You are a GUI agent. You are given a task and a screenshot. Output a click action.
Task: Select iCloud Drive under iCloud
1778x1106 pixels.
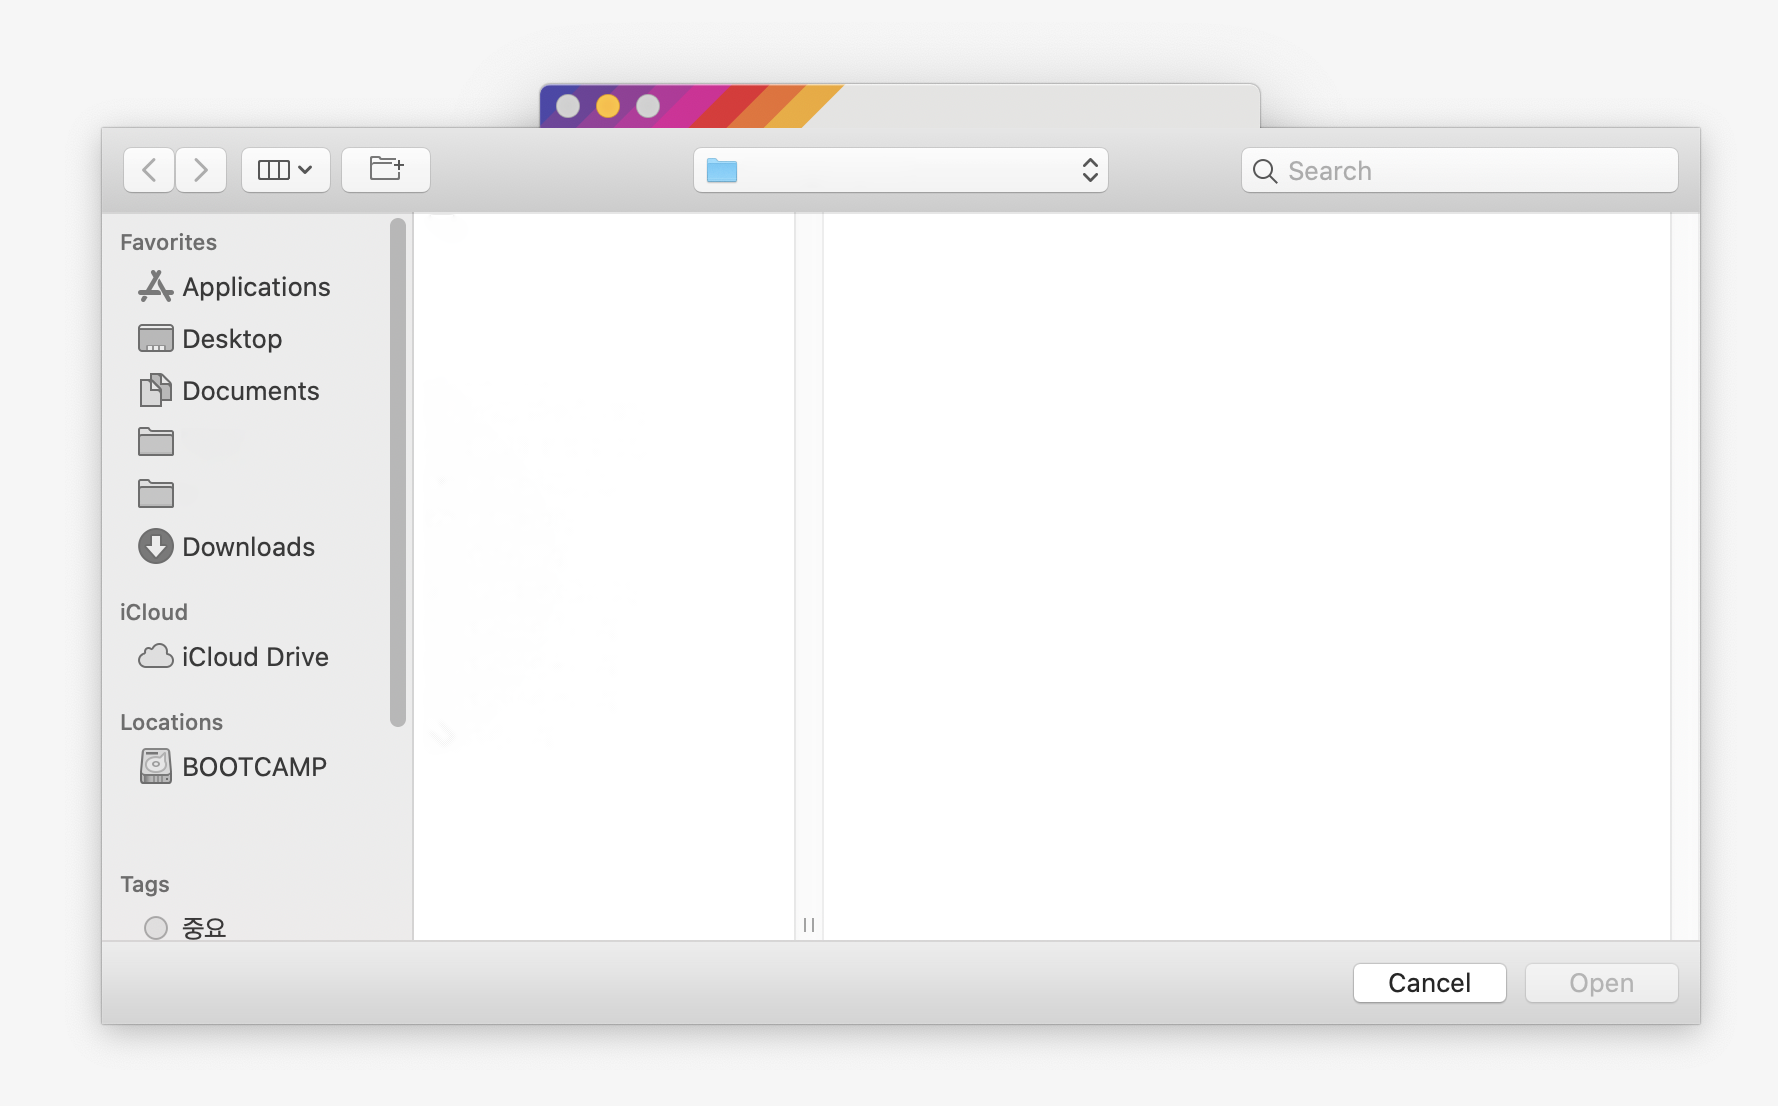tap(255, 657)
